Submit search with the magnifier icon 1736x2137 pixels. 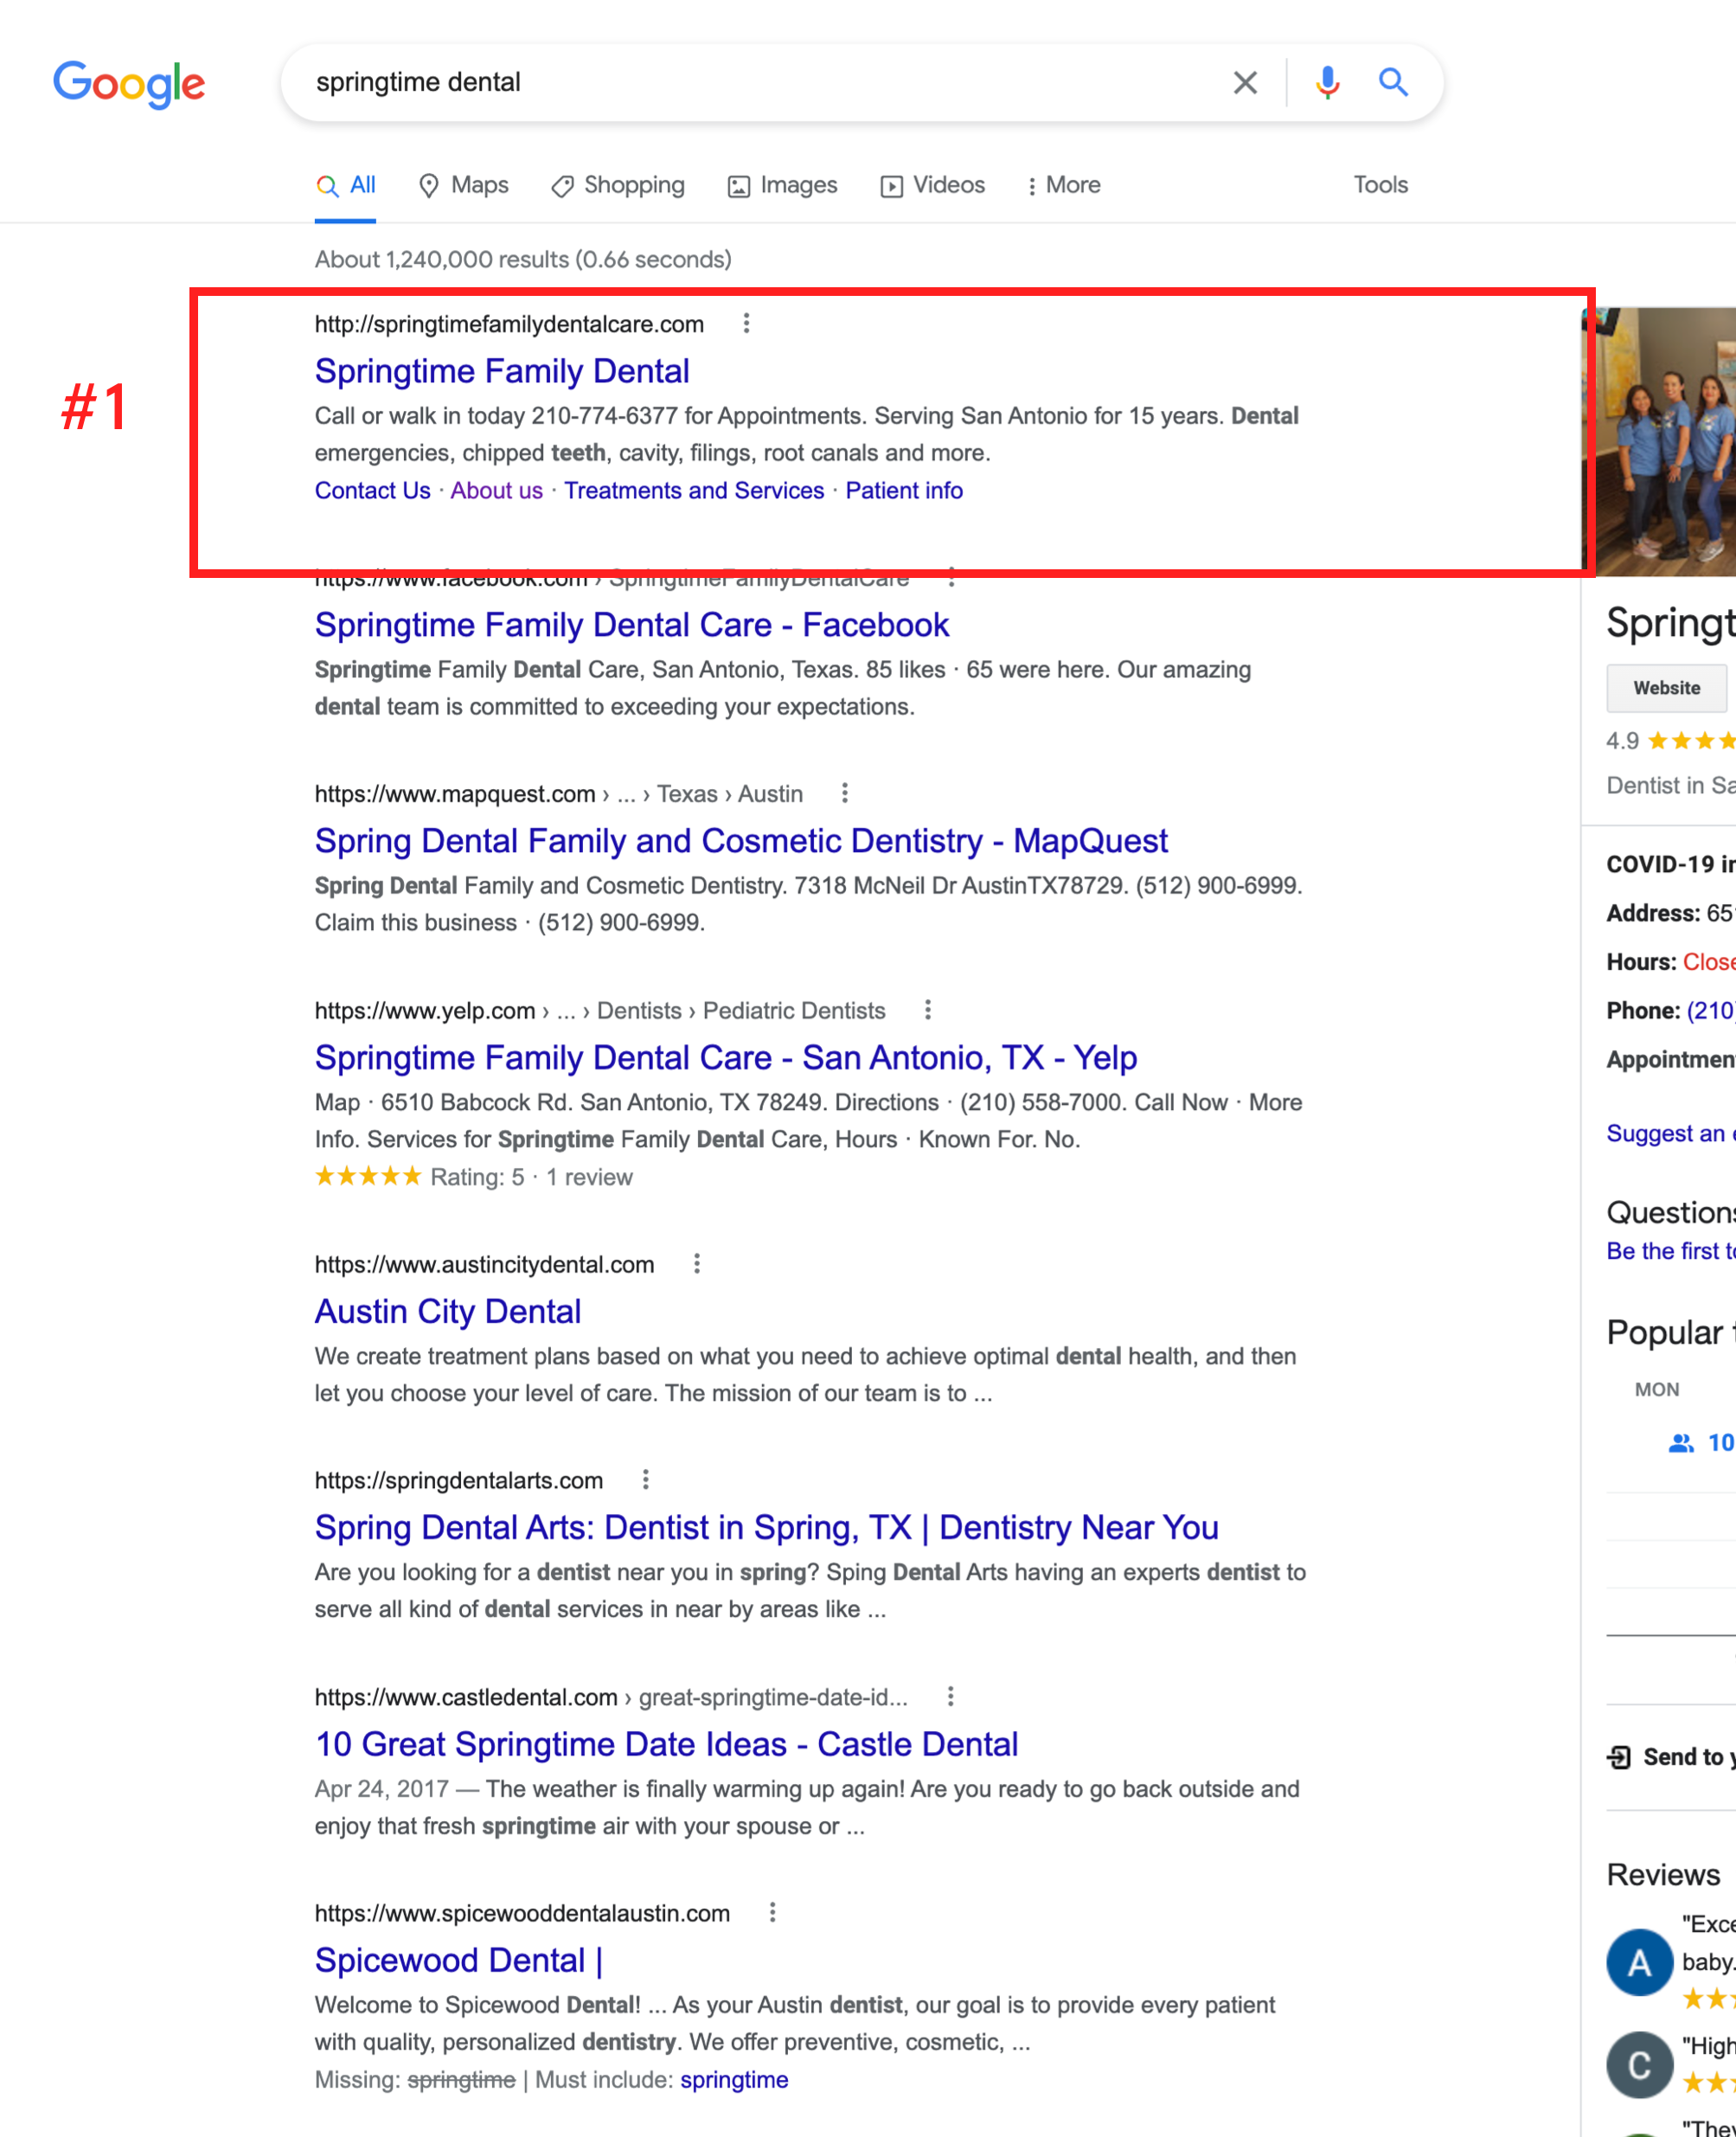coord(1393,82)
